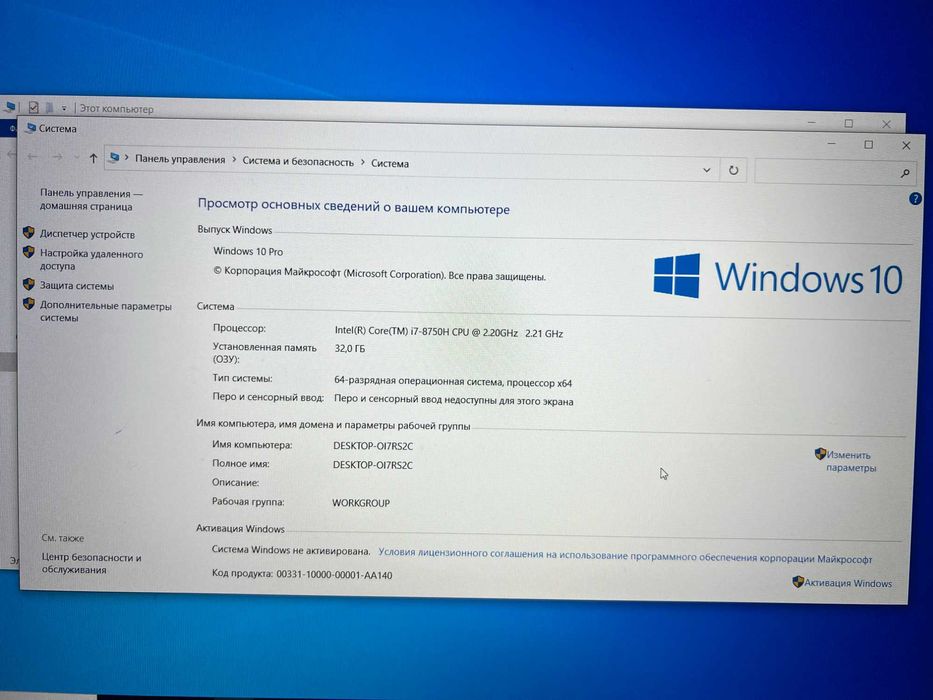
Task: Click the blue help question mark icon
Action: click(x=915, y=199)
